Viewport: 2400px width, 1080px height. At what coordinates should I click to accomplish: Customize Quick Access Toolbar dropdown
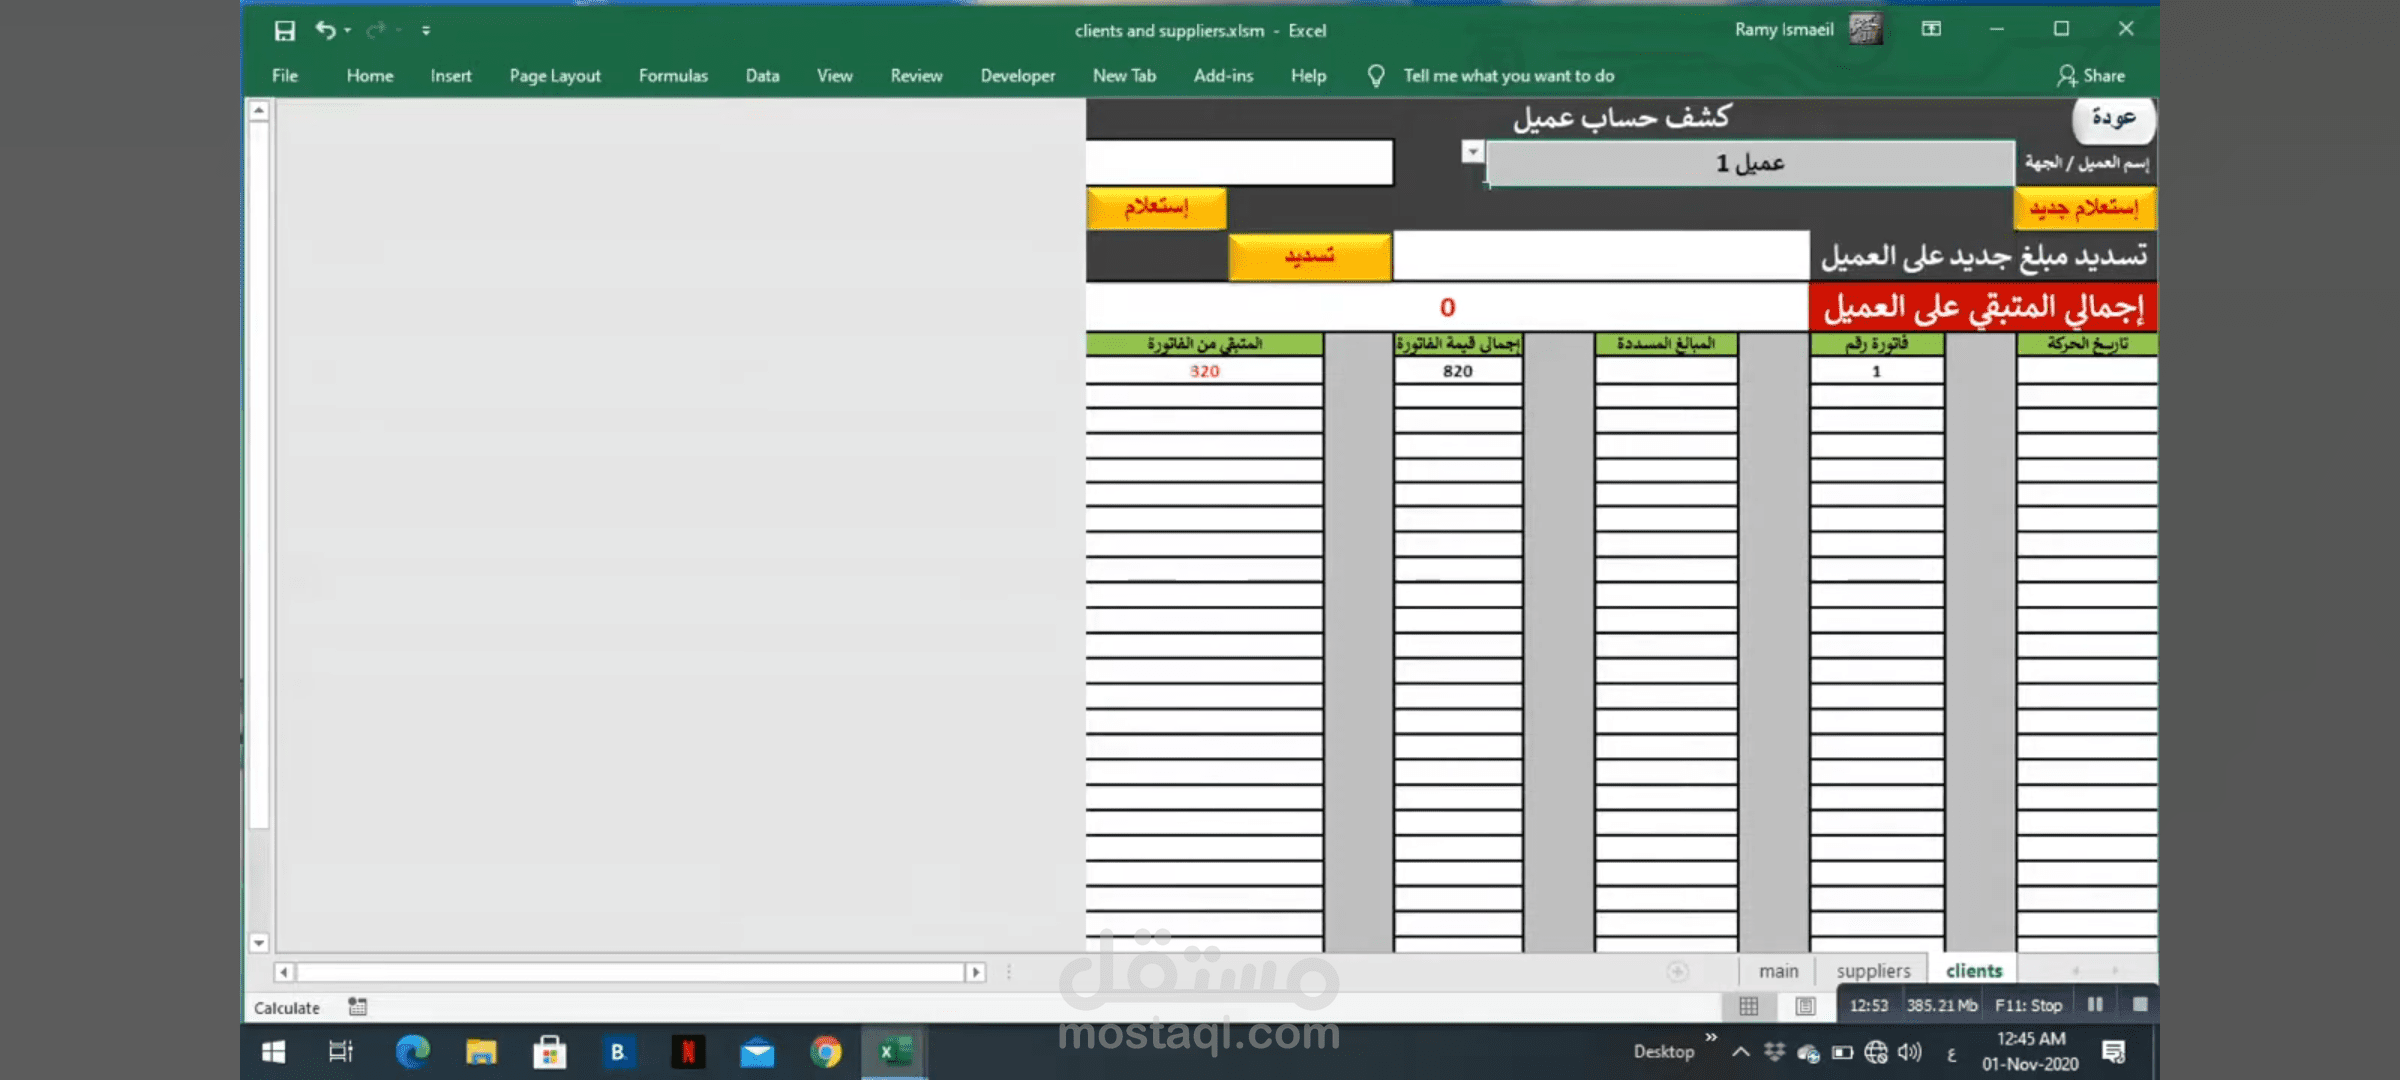pos(426,31)
